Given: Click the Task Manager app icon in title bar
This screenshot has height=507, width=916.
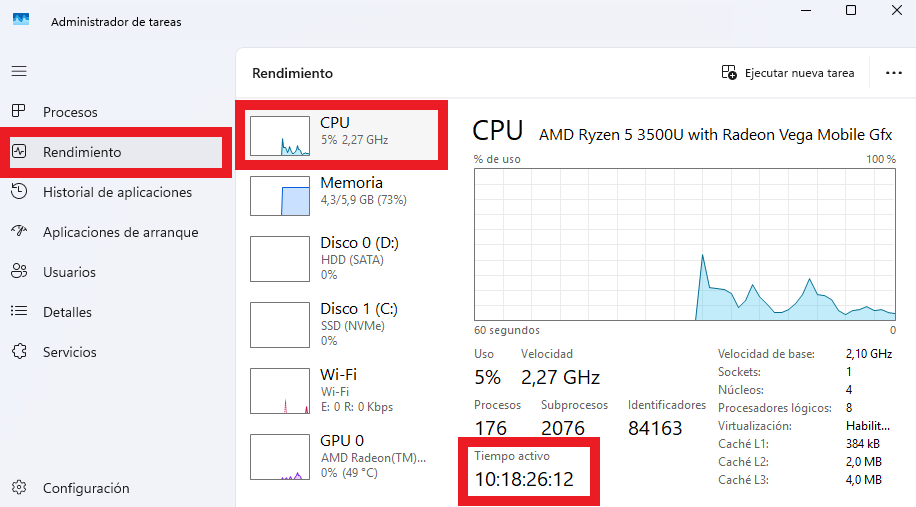Looking at the screenshot, I should pyautogui.click(x=21, y=20).
